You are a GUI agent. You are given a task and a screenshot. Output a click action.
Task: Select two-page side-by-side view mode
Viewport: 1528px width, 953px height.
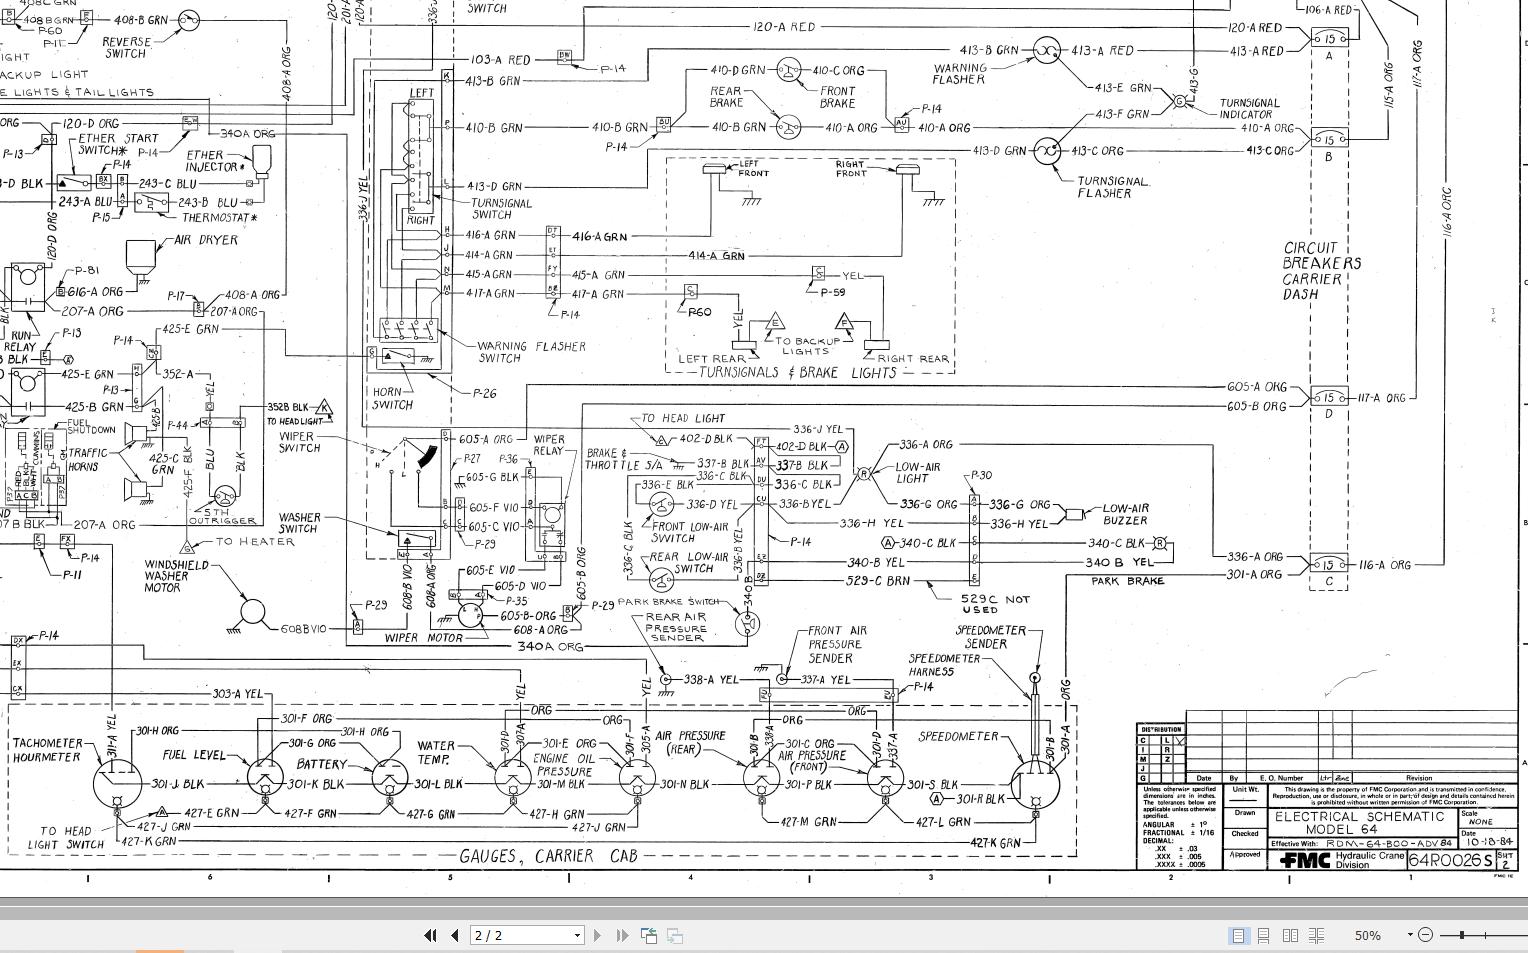coord(1290,935)
